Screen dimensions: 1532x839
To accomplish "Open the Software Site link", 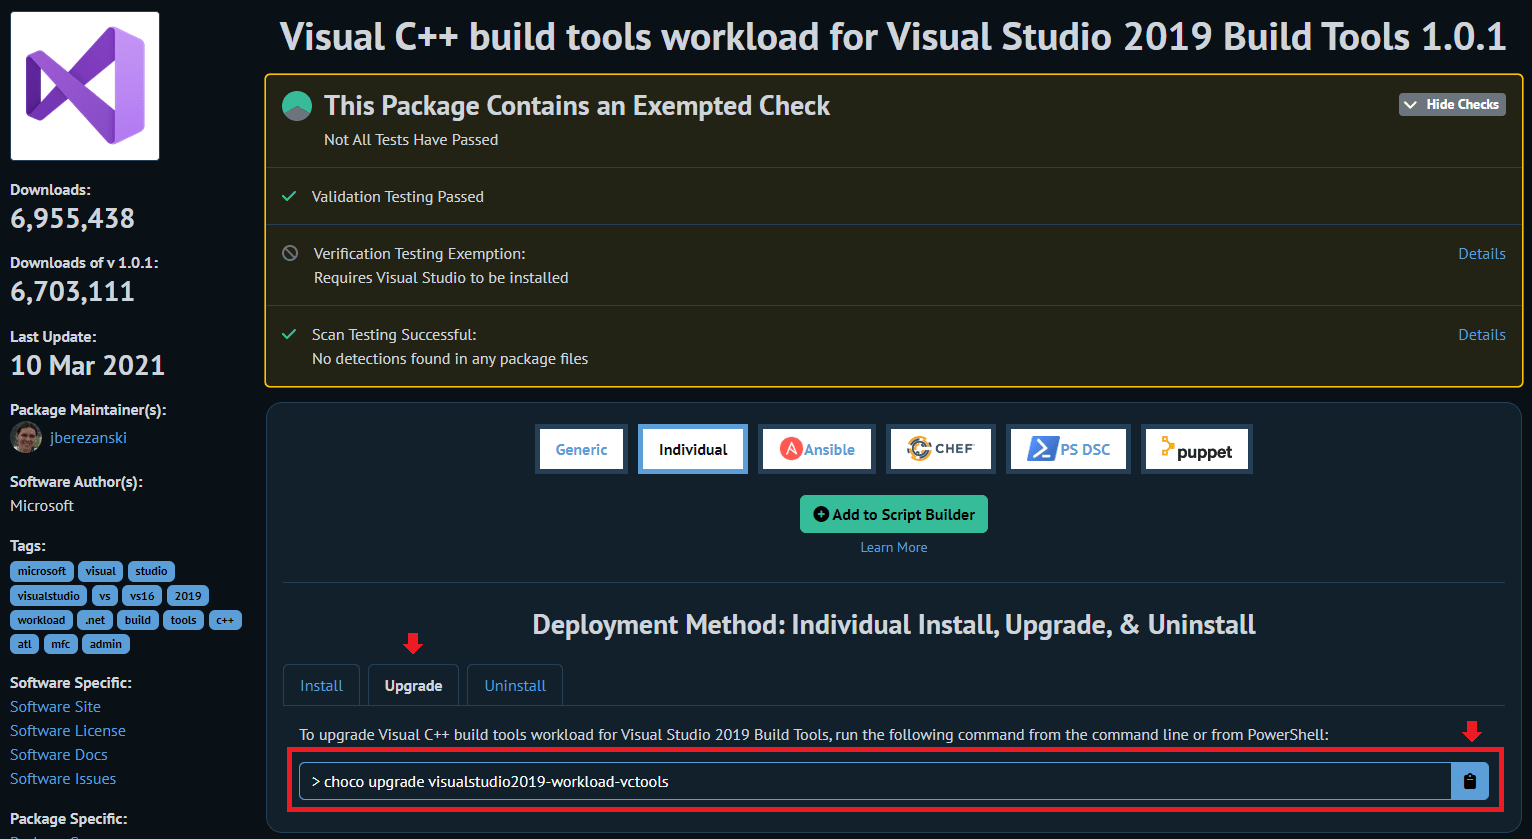I will [55, 706].
